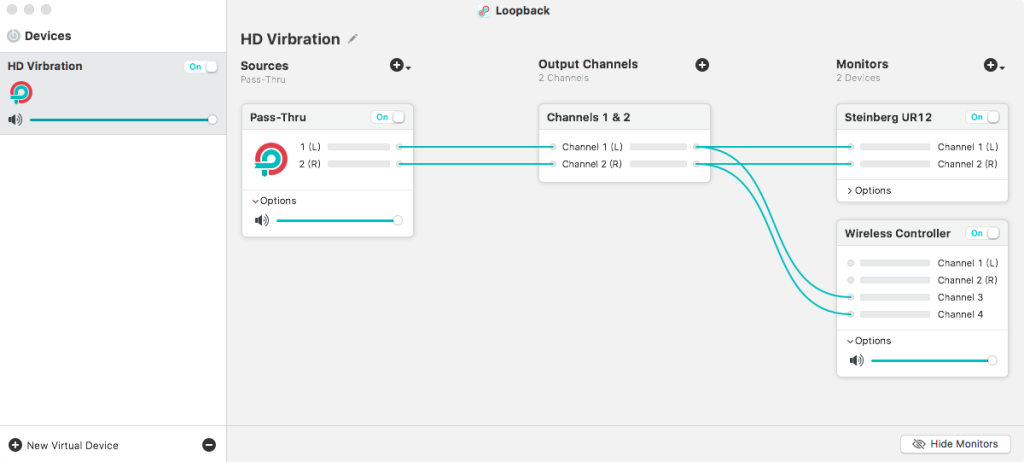Click the Wireless Controller volume slider
Screen dimensions: 1024x462
(x=933, y=360)
